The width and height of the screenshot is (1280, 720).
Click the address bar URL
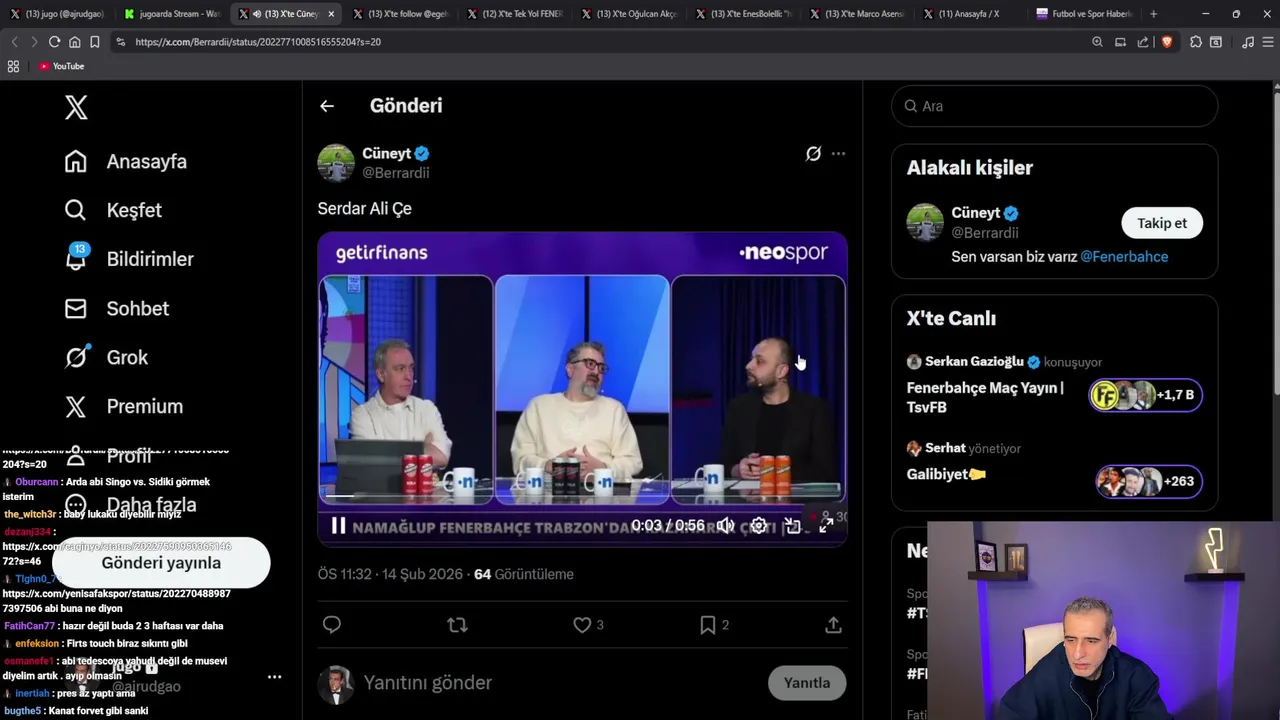[x=258, y=42]
